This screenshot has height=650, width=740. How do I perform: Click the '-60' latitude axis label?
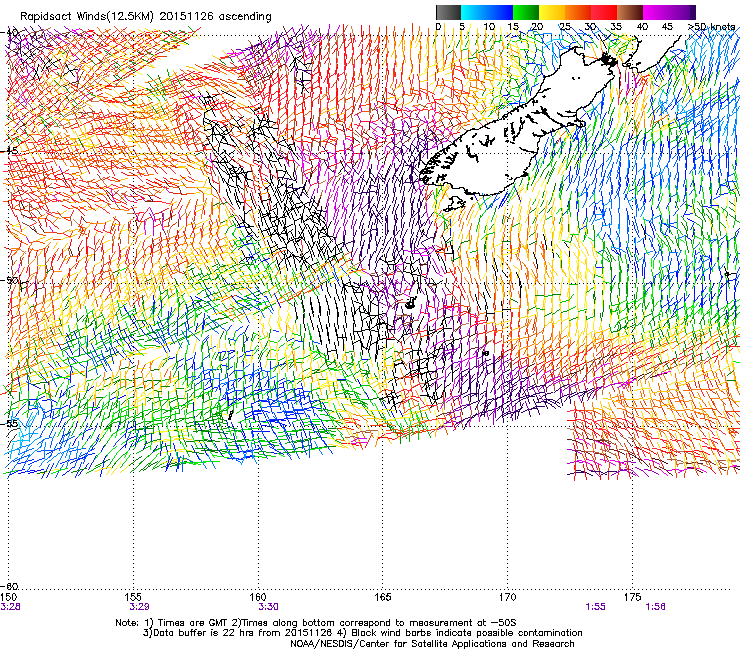10,586
